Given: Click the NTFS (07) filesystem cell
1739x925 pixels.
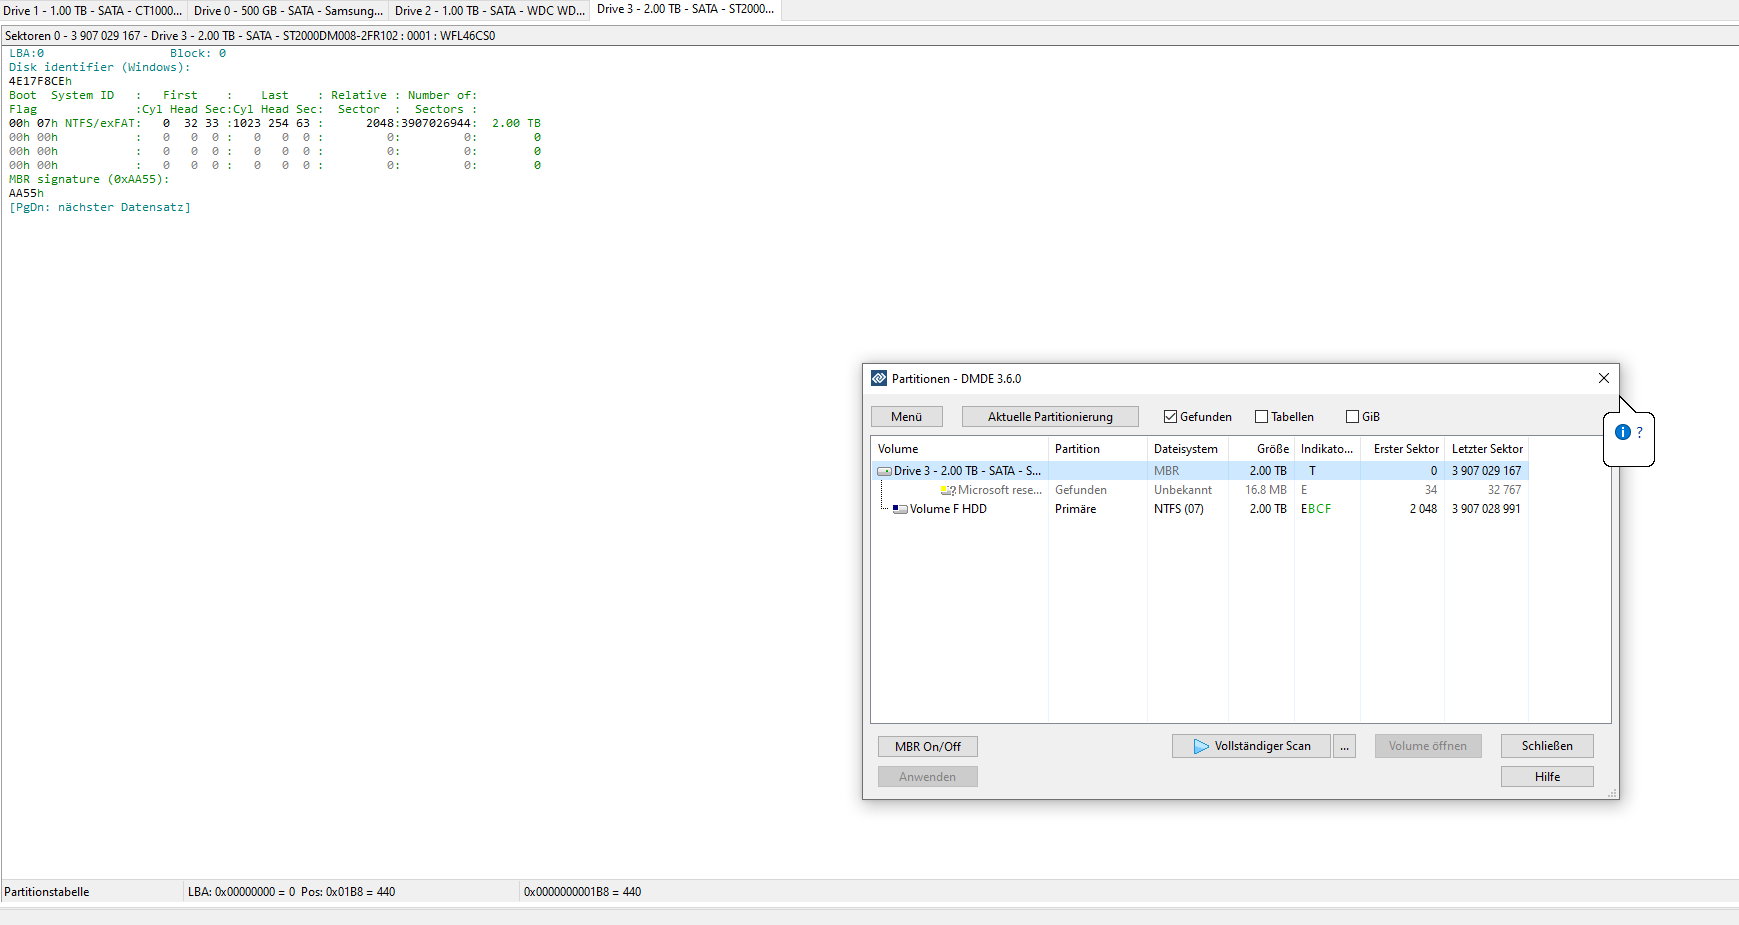Looking at the screenshot, I should [x=1179, y=509].
